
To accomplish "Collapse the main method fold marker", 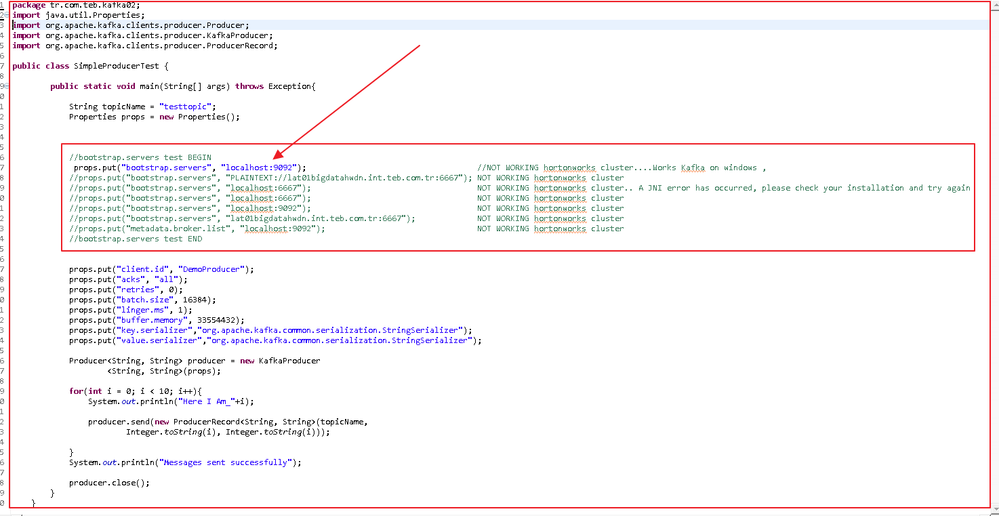I will point(6,86).
